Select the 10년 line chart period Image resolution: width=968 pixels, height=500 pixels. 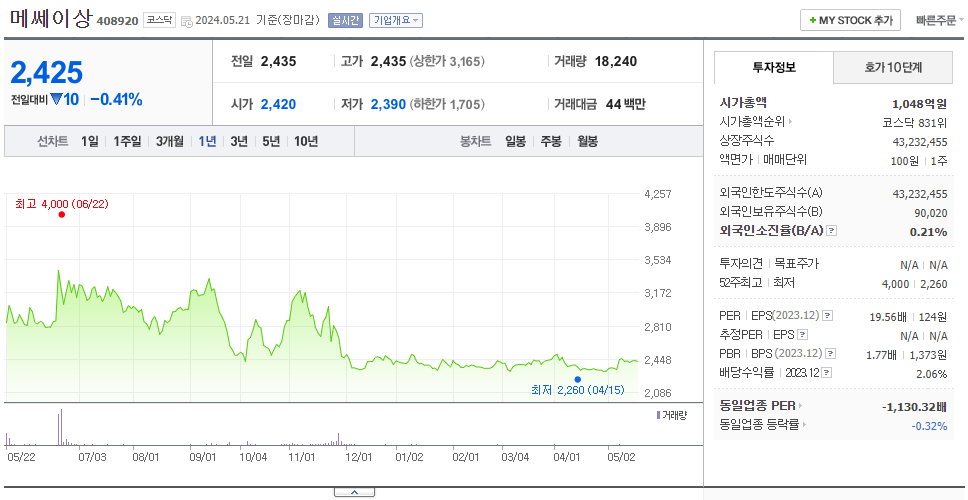point(306,141)
